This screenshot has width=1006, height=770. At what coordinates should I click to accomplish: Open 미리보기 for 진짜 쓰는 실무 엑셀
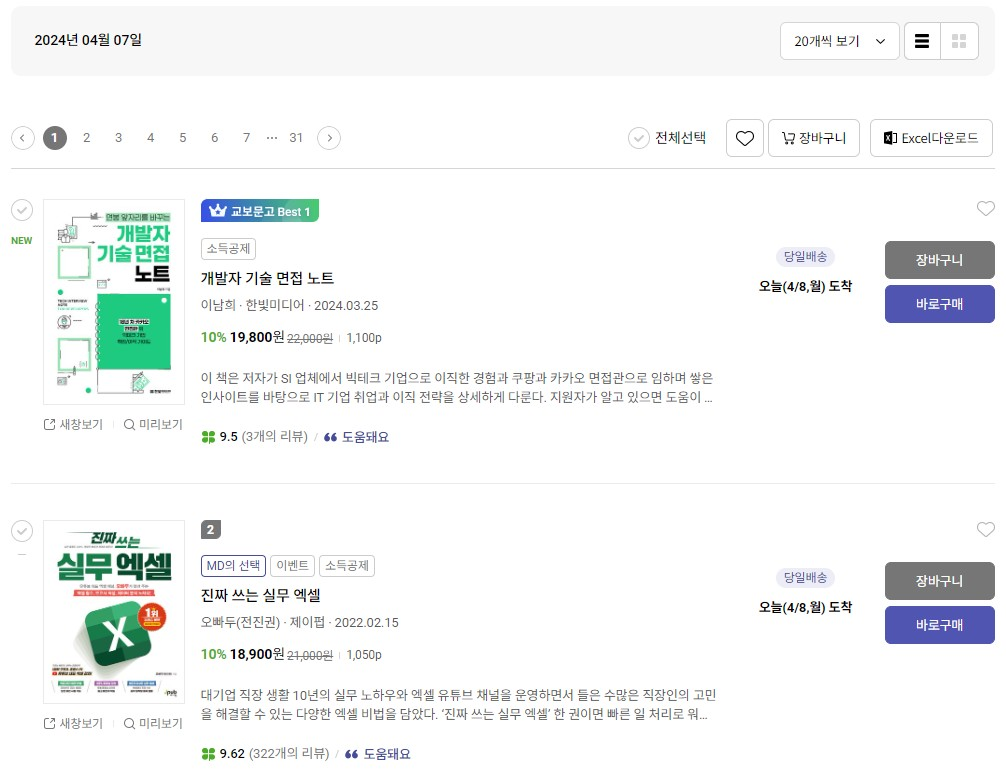153,723
